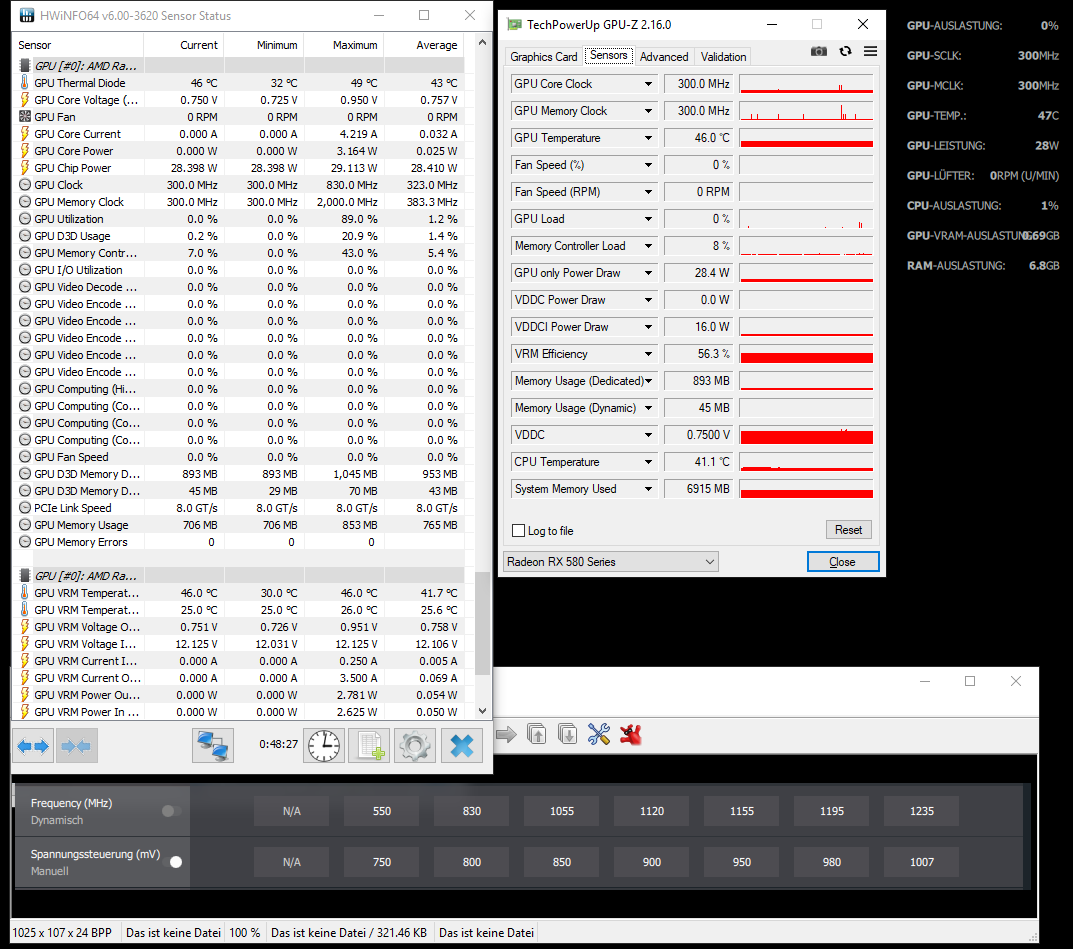
Task: Open GPU-Z hamburger menu icon
Action: coord(870,51)
